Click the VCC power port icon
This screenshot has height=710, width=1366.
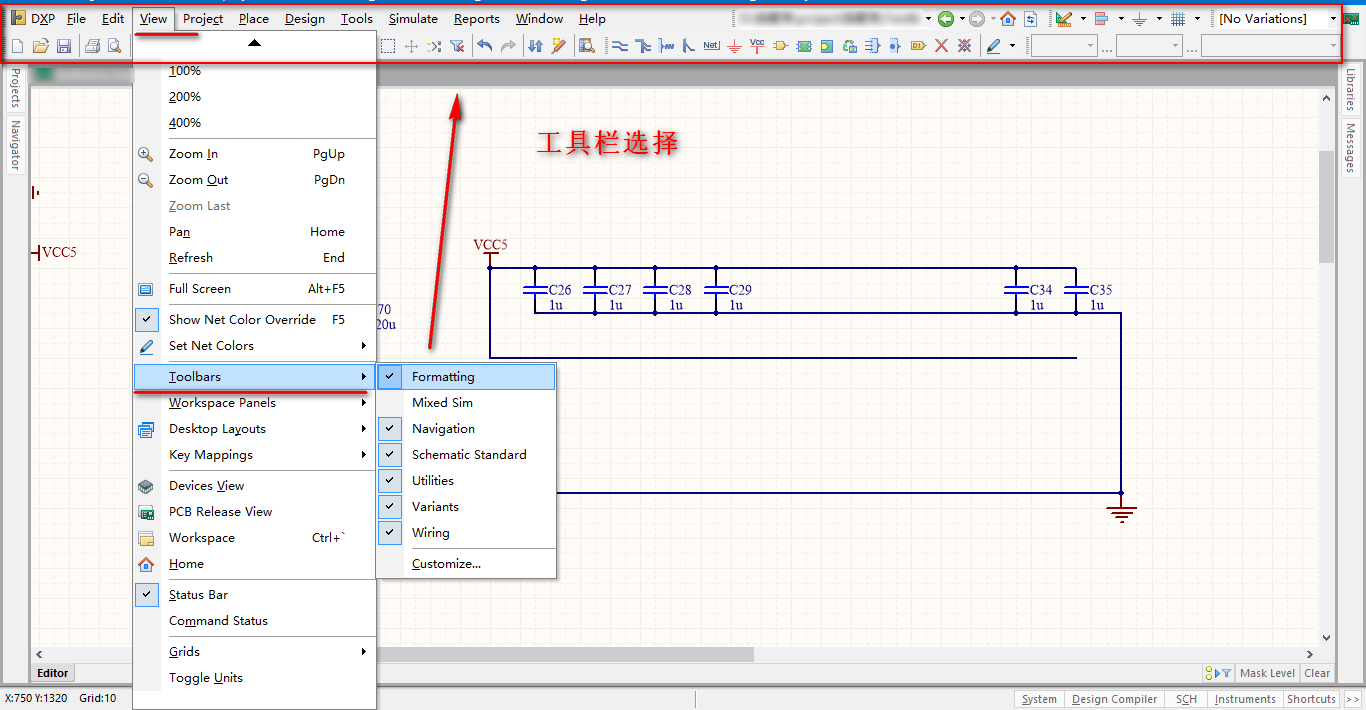click(x=757, y=46)
